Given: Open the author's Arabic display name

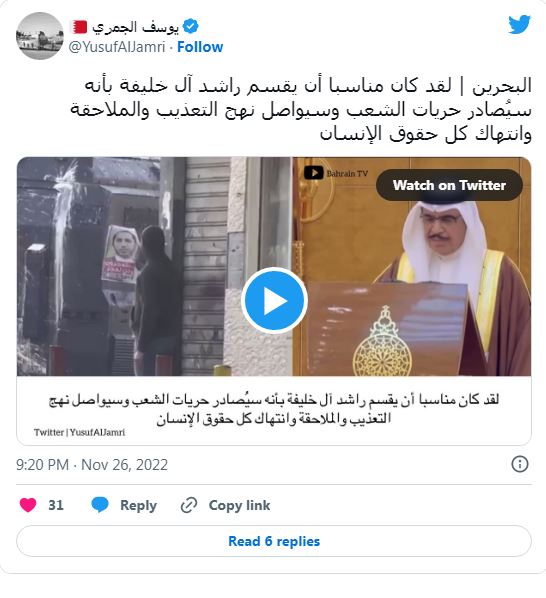Looking at the screenshot, I should coord(135,27).
